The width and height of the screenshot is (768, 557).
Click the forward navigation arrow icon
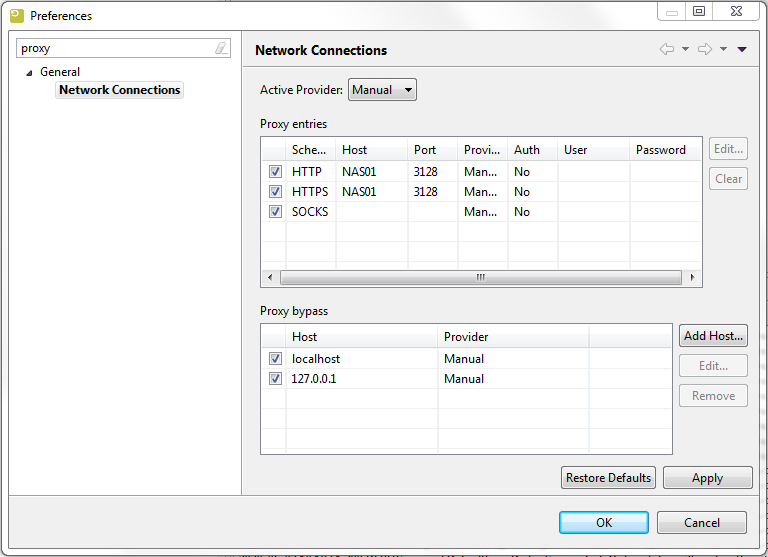(x=704, y=49)
